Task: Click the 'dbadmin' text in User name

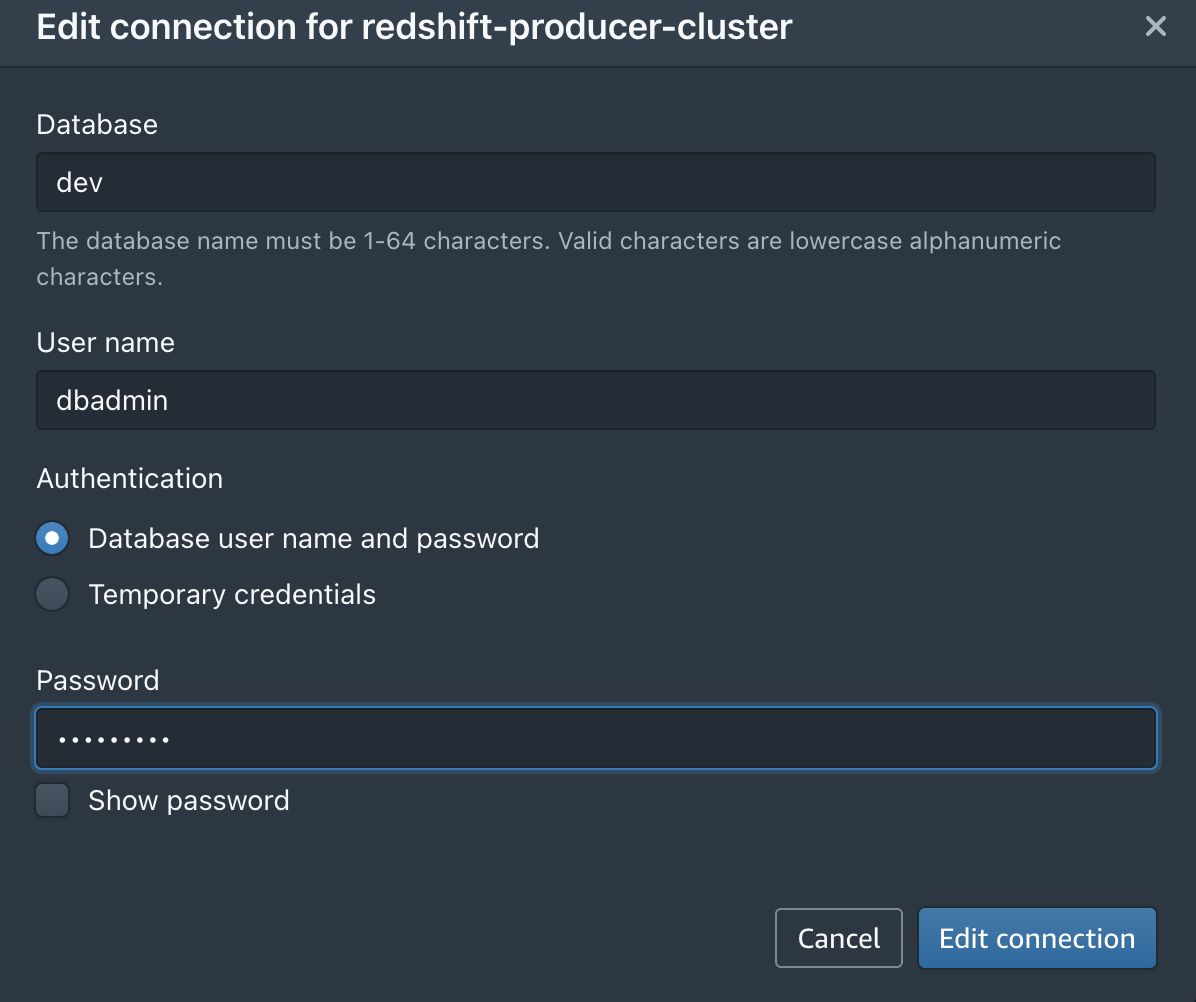Action: pyautogui.click(x=112, y=401)
